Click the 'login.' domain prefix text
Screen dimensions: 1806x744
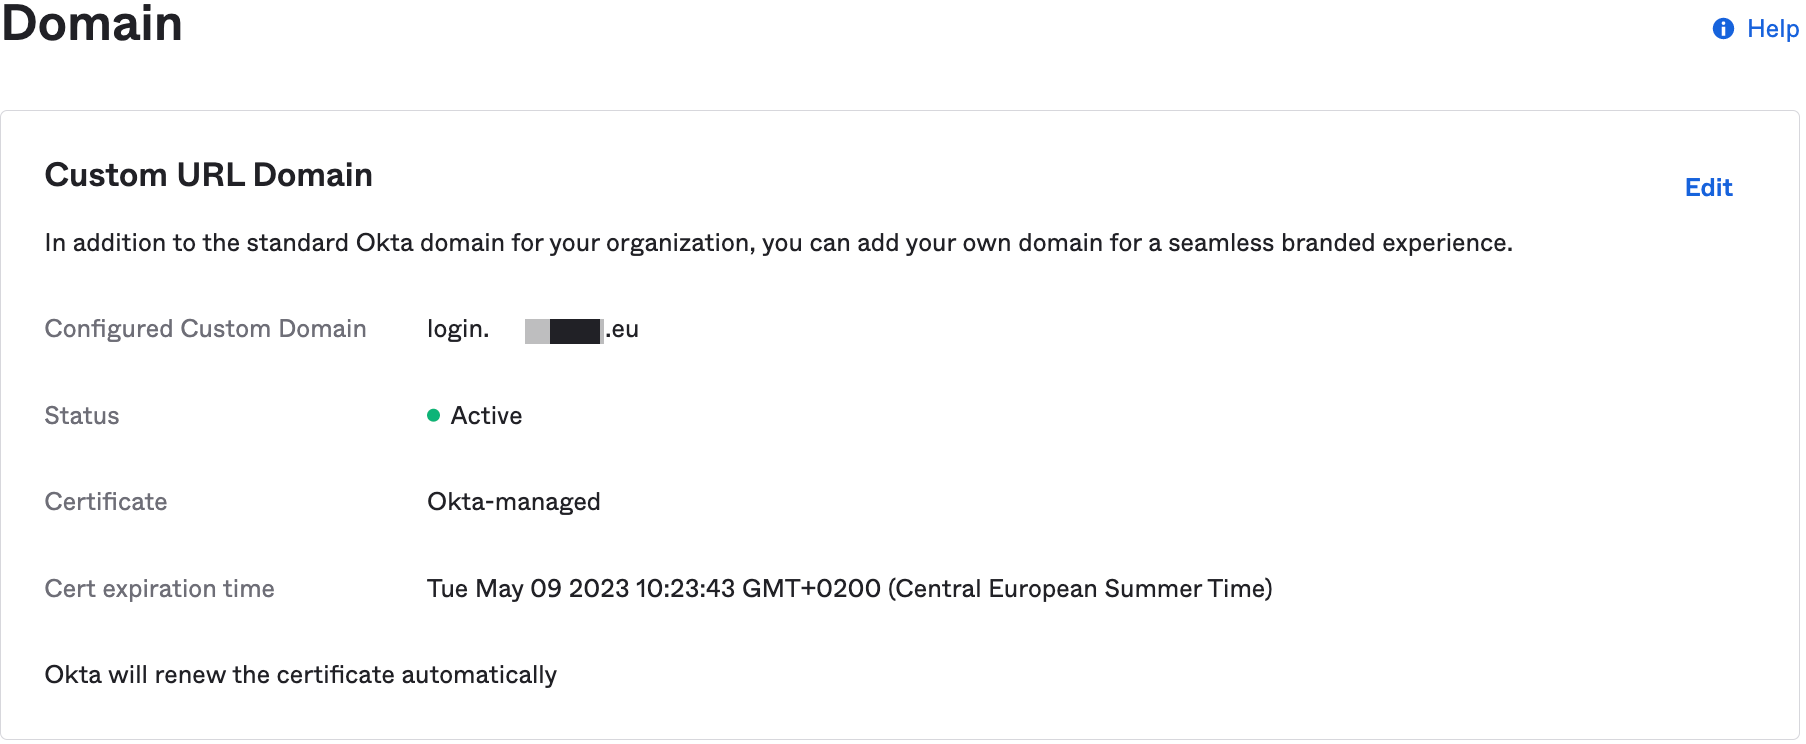point(458,329)
